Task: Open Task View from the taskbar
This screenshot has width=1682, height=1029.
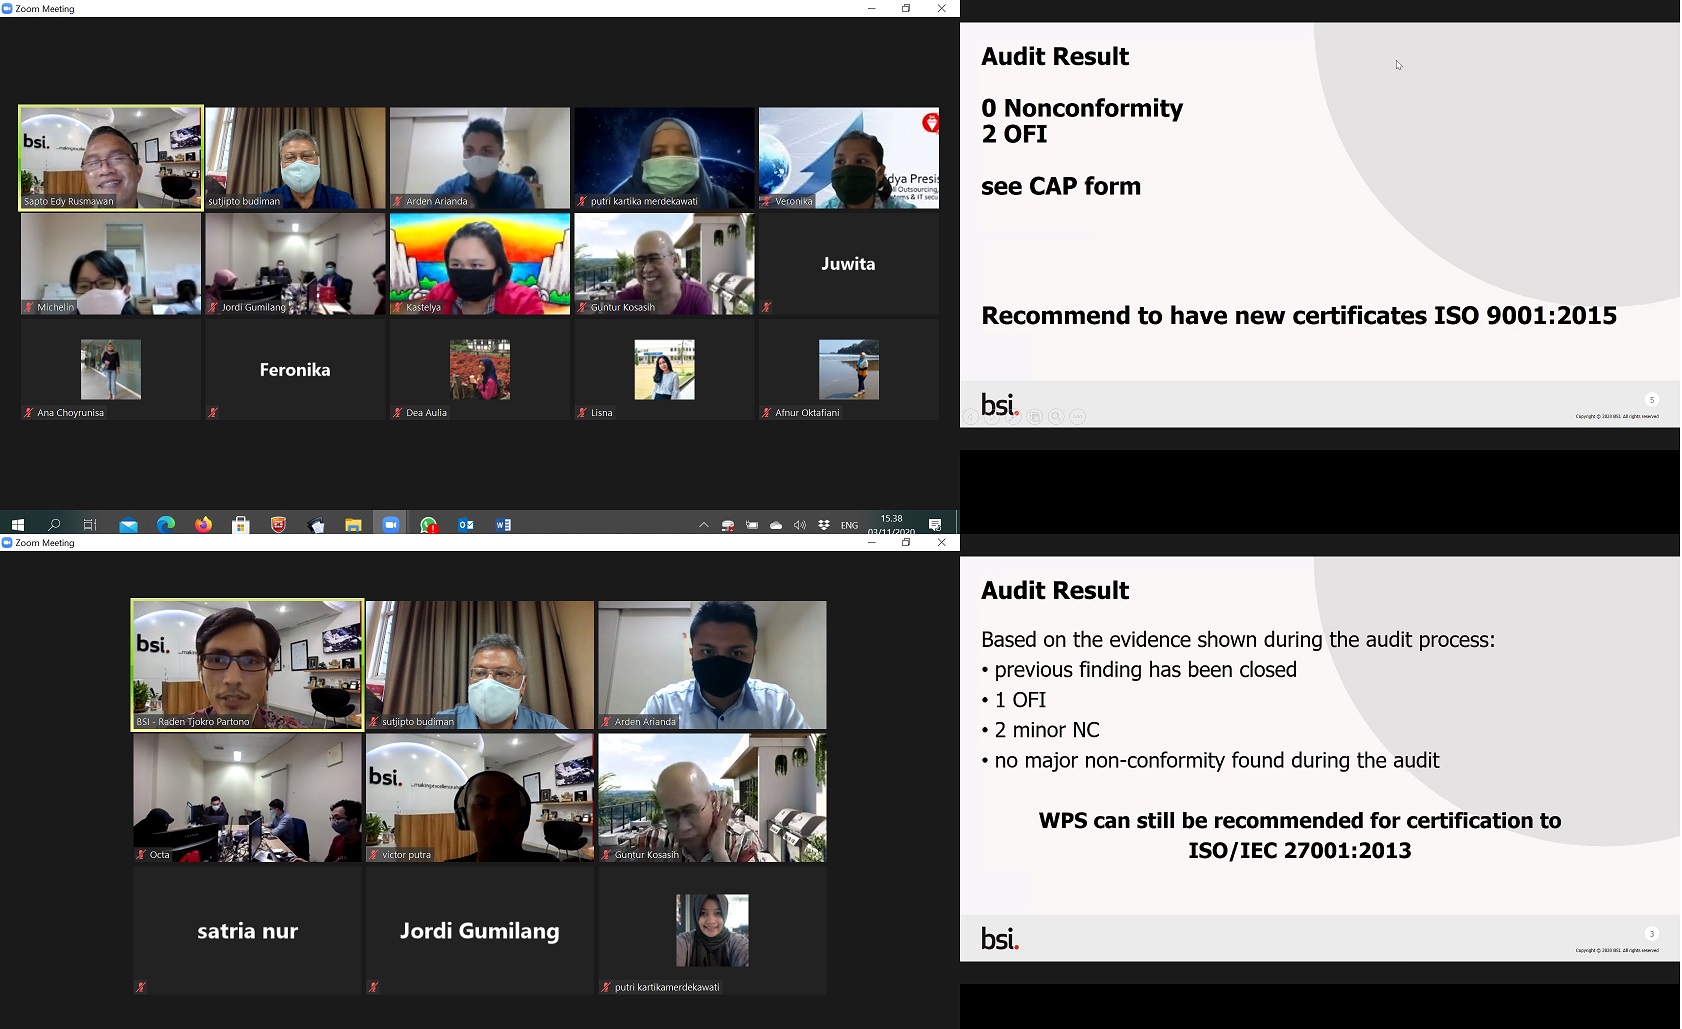Action: (x=90, y=524)
